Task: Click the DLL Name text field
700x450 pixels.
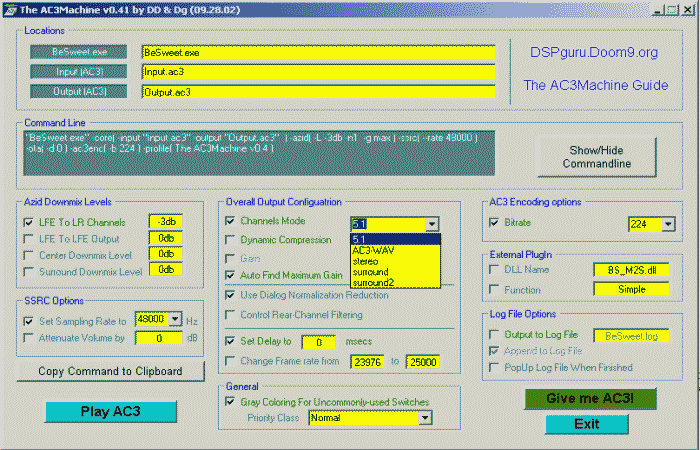Action: tap(630, 269)
